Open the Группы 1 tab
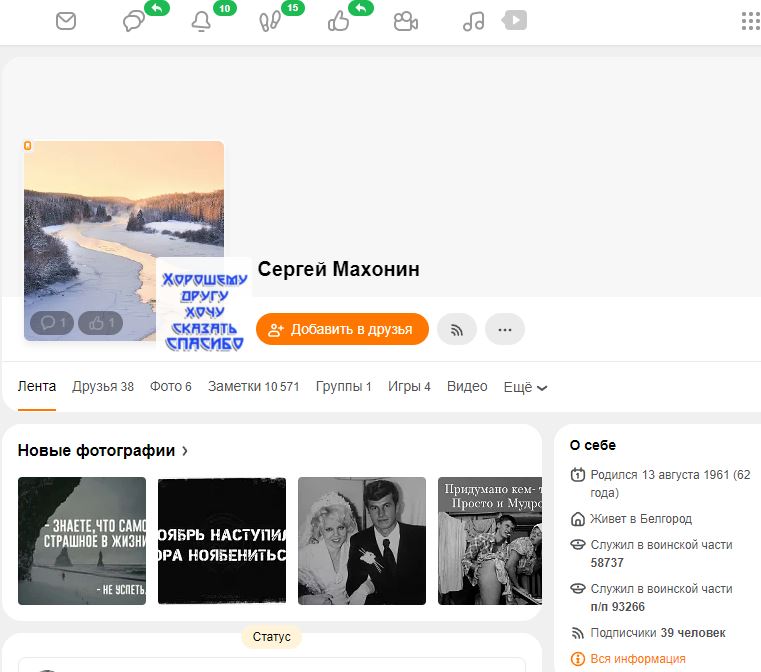 pyautogui.click(x=344, y=387)
